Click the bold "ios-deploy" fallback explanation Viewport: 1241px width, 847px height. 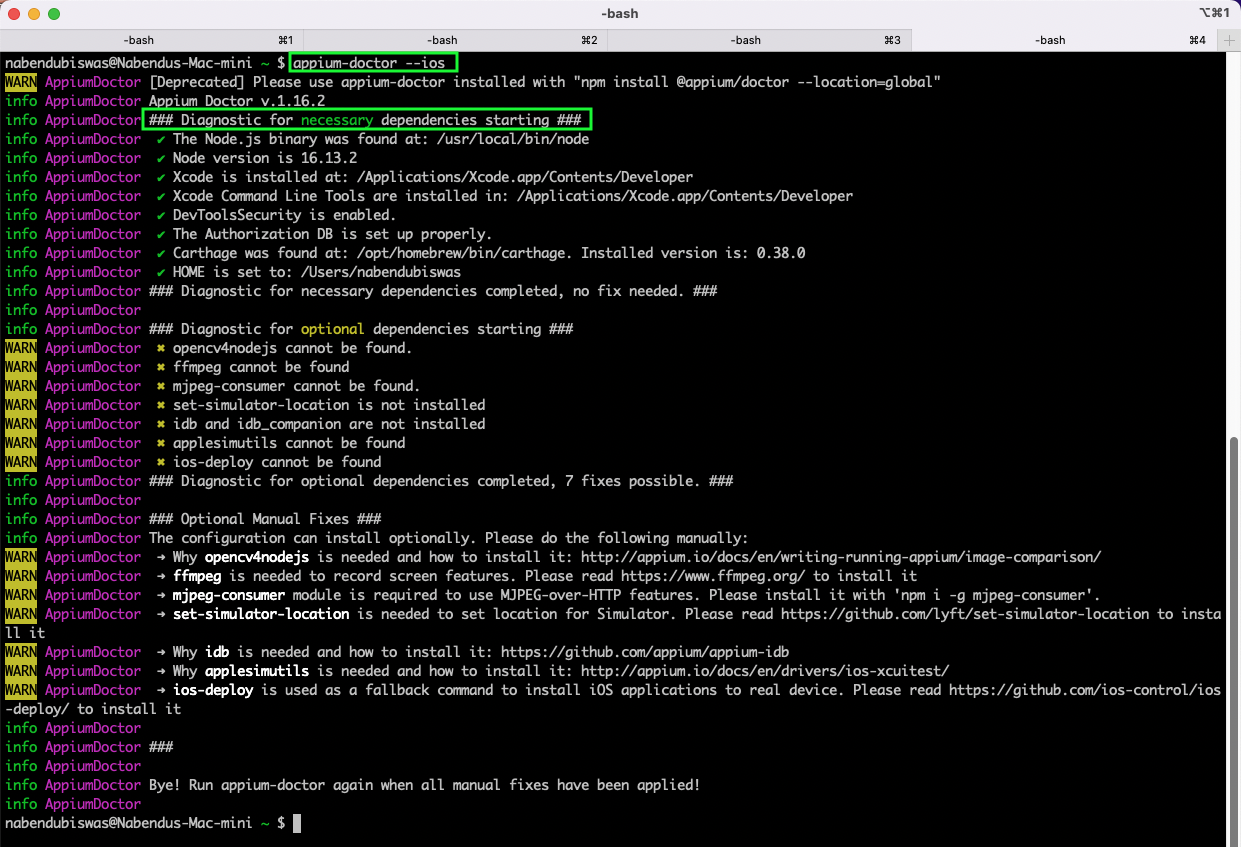point(213,690)
